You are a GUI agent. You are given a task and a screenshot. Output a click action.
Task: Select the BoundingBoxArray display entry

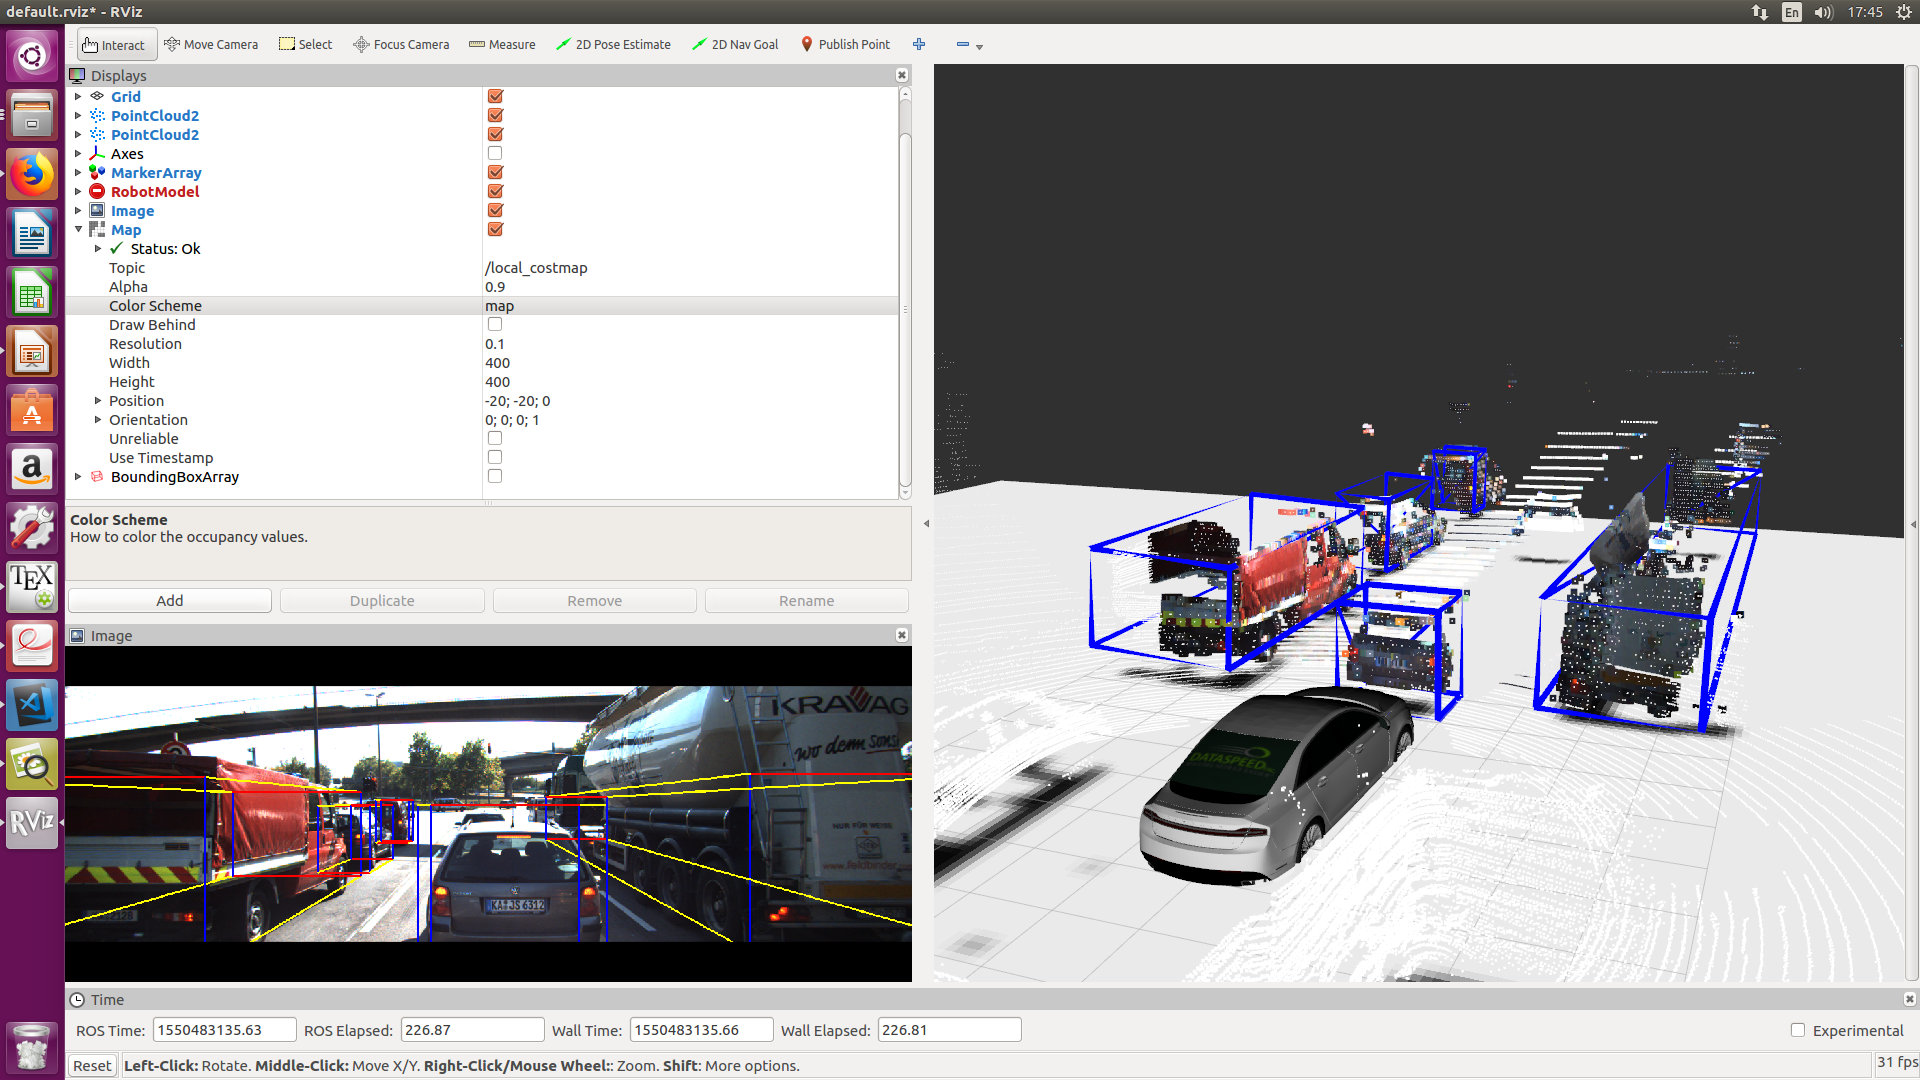[x=174, y=477]
